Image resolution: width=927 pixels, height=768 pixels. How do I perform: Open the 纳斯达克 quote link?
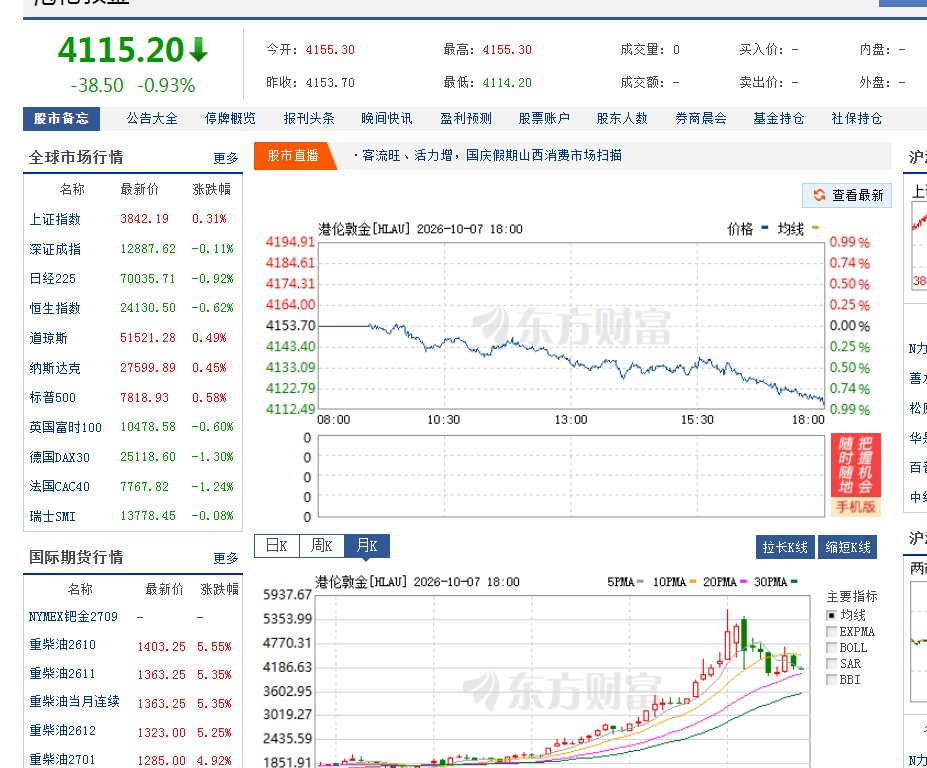pyautogui.click(x=55, y=368)
